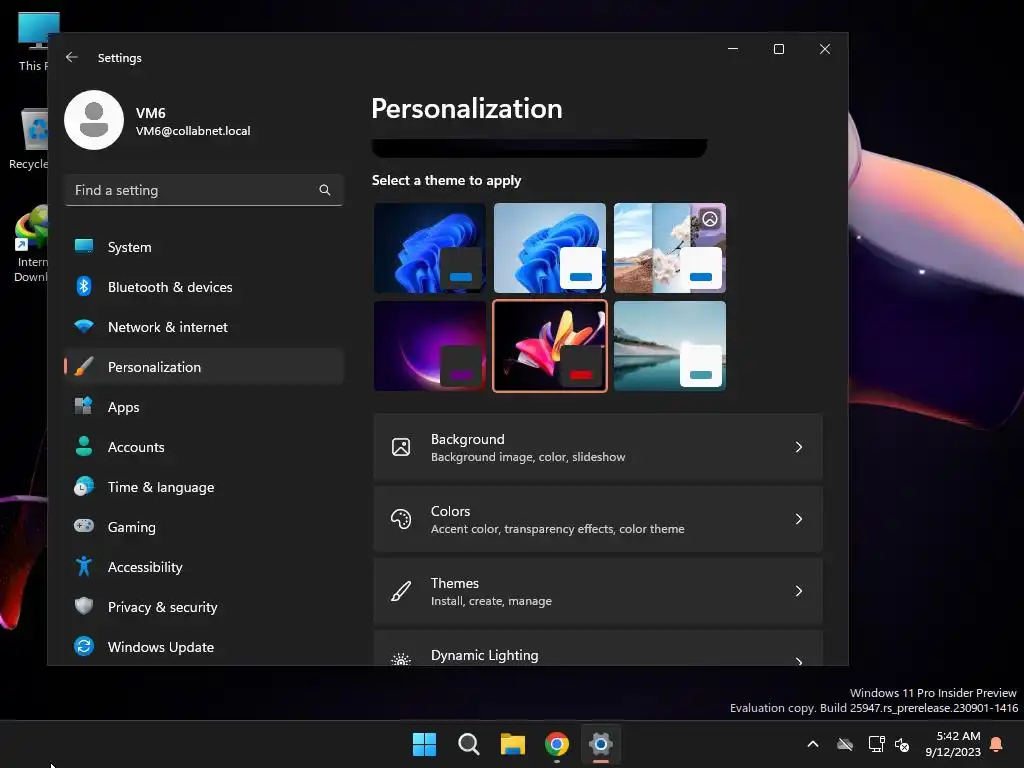Open the VM6 account profile picture
Viewport: 1024px width, 768px height.
94,120
